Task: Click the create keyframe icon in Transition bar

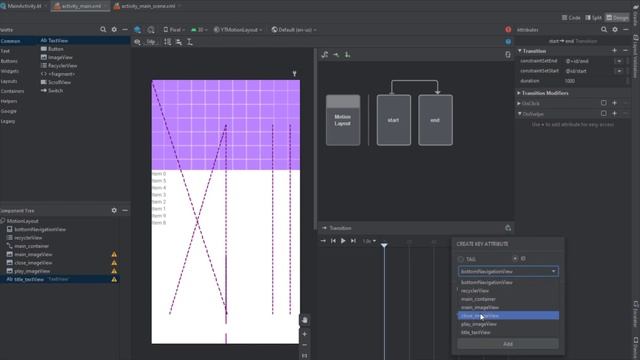Action: pyautogui.click(x=508, y=228)
